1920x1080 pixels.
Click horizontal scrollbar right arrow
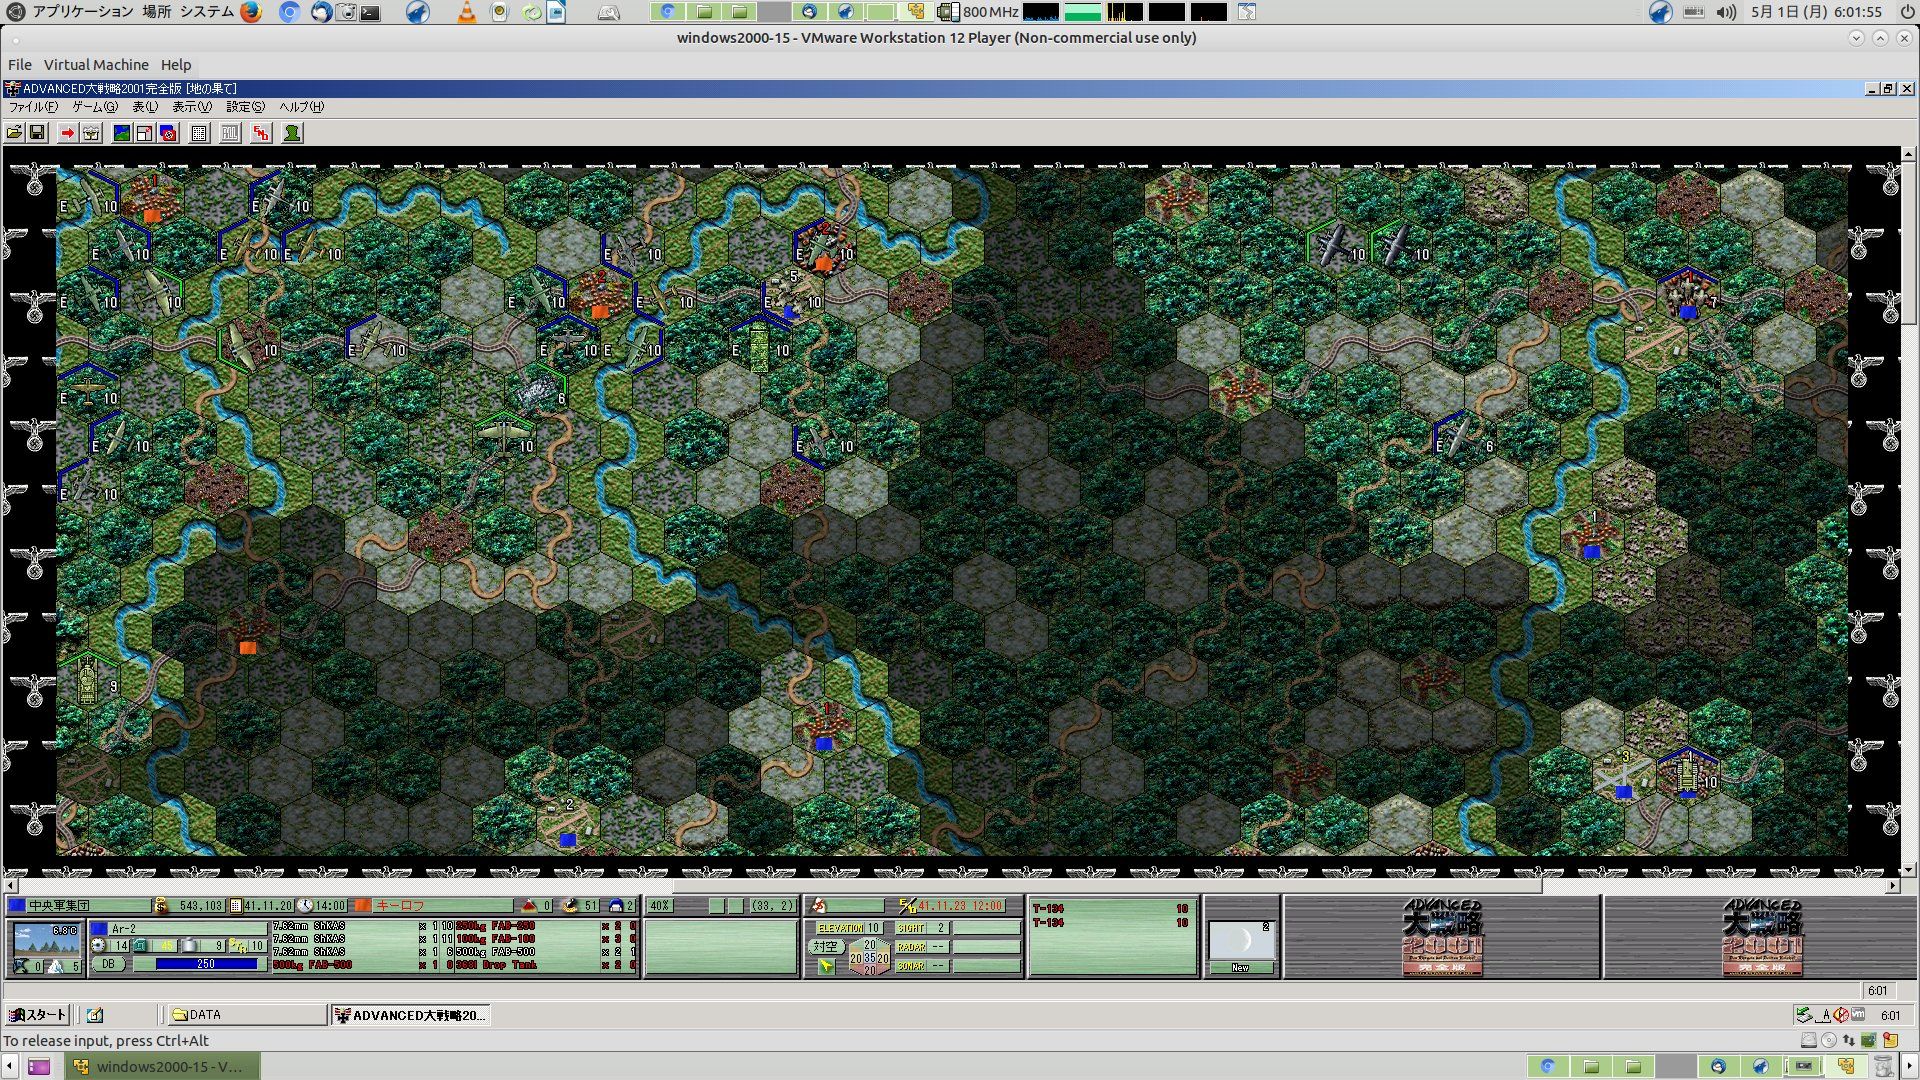(x=1892, y=886)
